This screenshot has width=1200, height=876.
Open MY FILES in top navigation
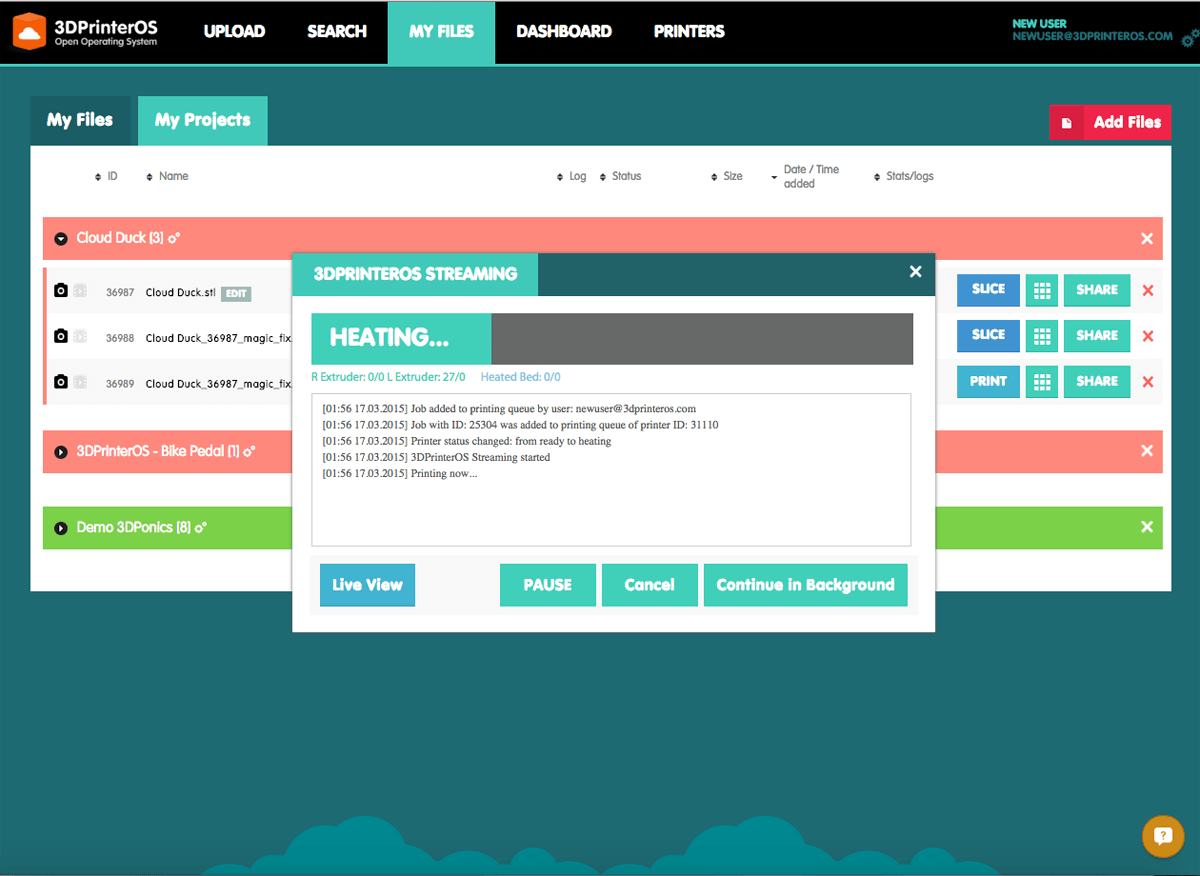click(x=441, y=32)
